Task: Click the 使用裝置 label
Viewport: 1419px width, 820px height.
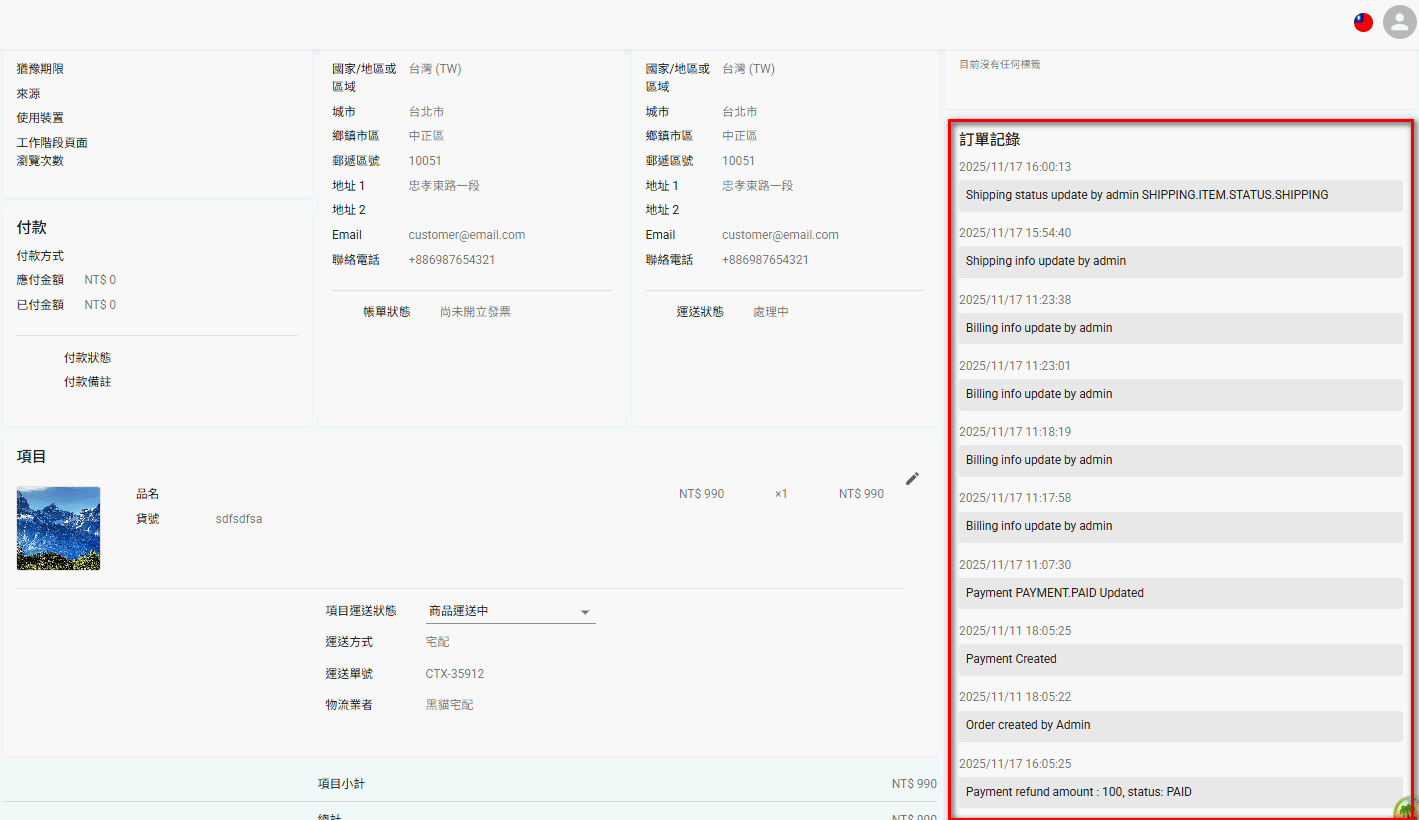Action: [x=40, y=118]
